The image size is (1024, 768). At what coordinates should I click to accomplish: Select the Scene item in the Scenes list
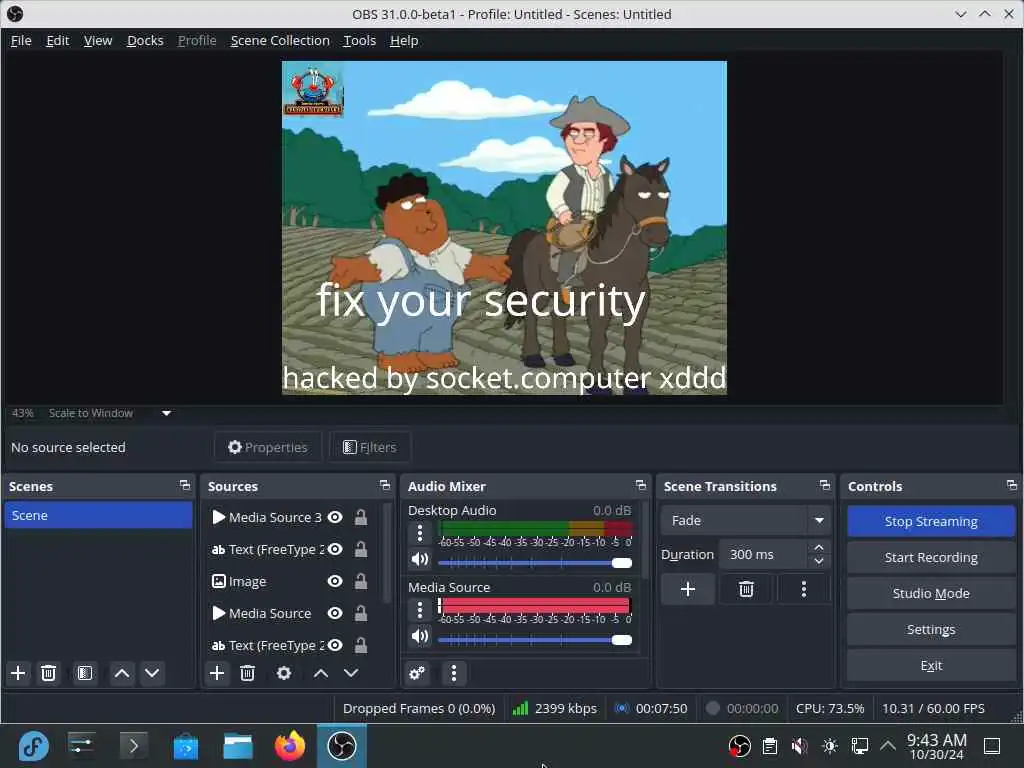98,515
